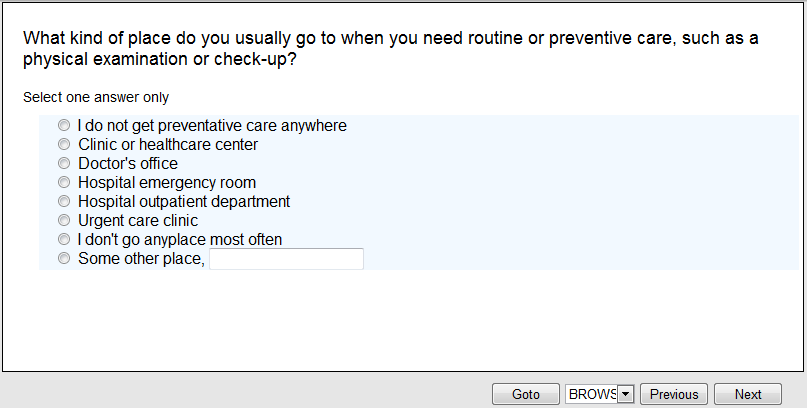807x408 pixels.
Task: Select 'Hospital emergency room' radio button
Action: tap(65, 183)
